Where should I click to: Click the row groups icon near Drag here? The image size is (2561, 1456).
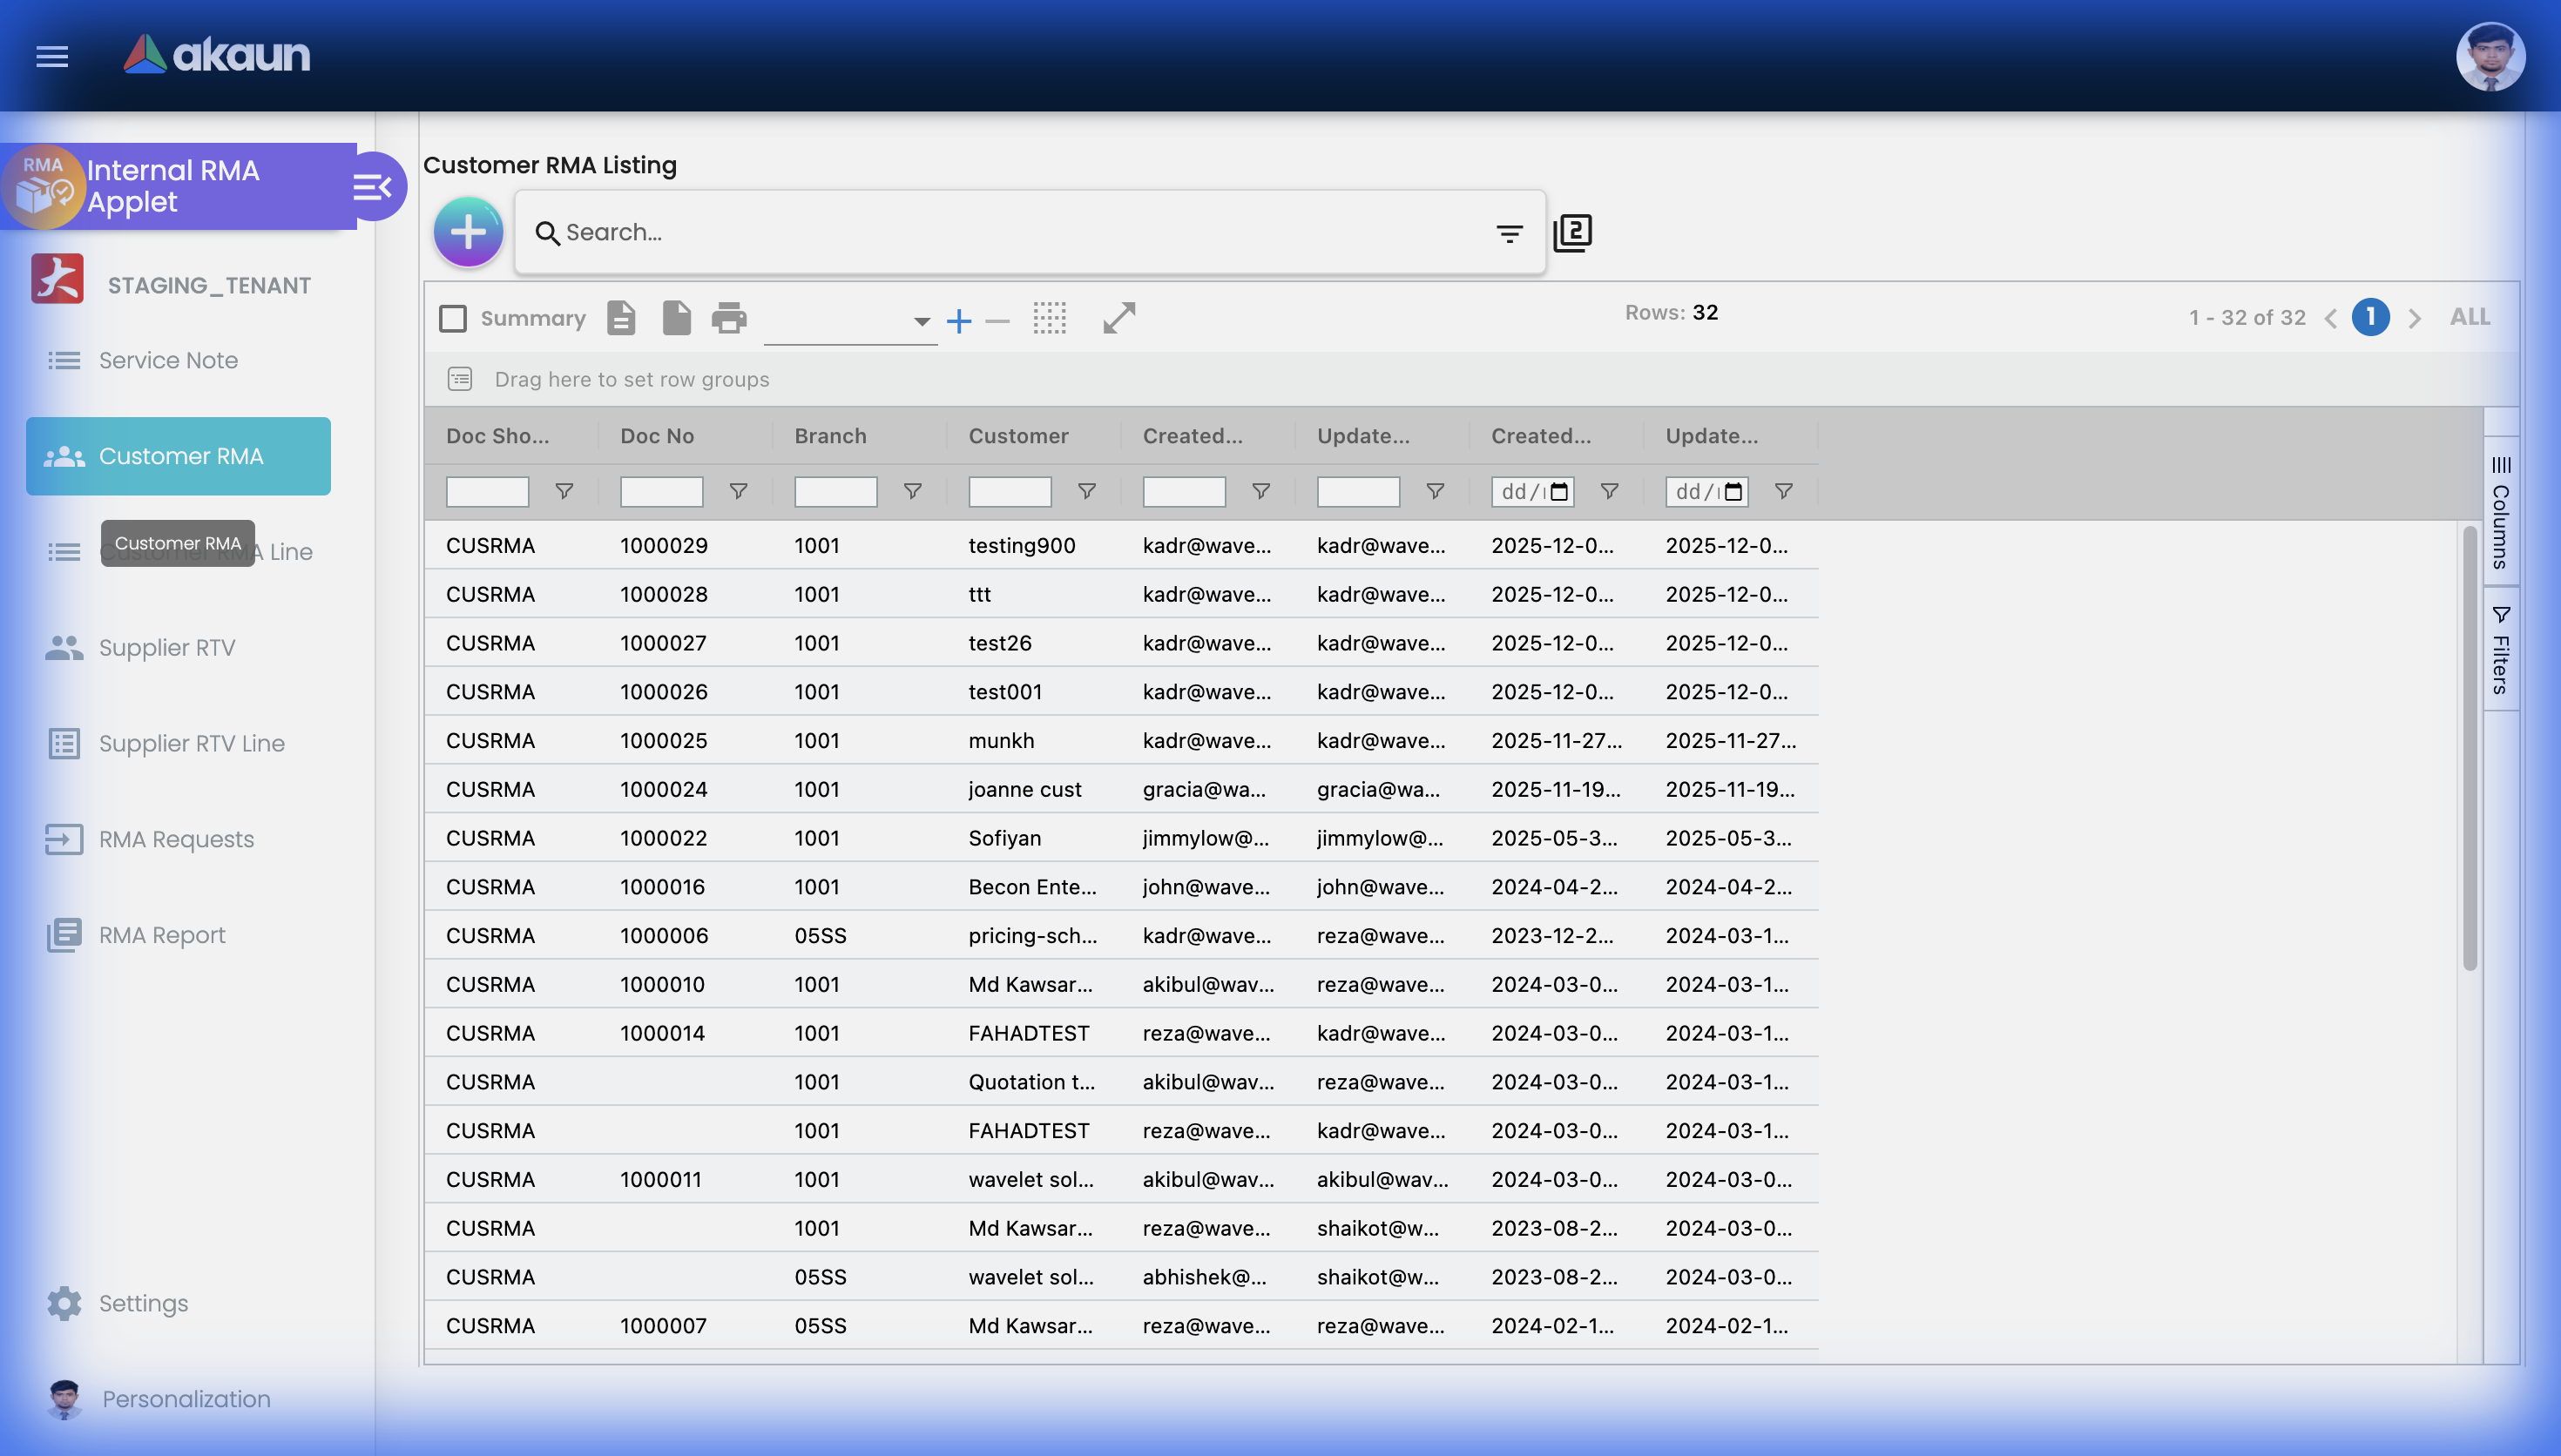coord(459,379)
